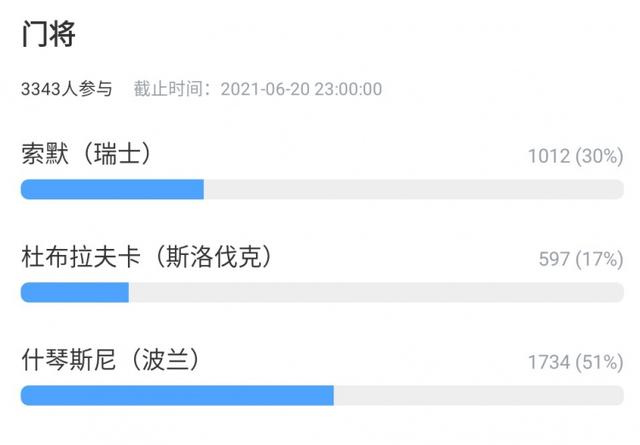
Task: Click the 2021-06-20 deadline date
Action: coord(266,89)
